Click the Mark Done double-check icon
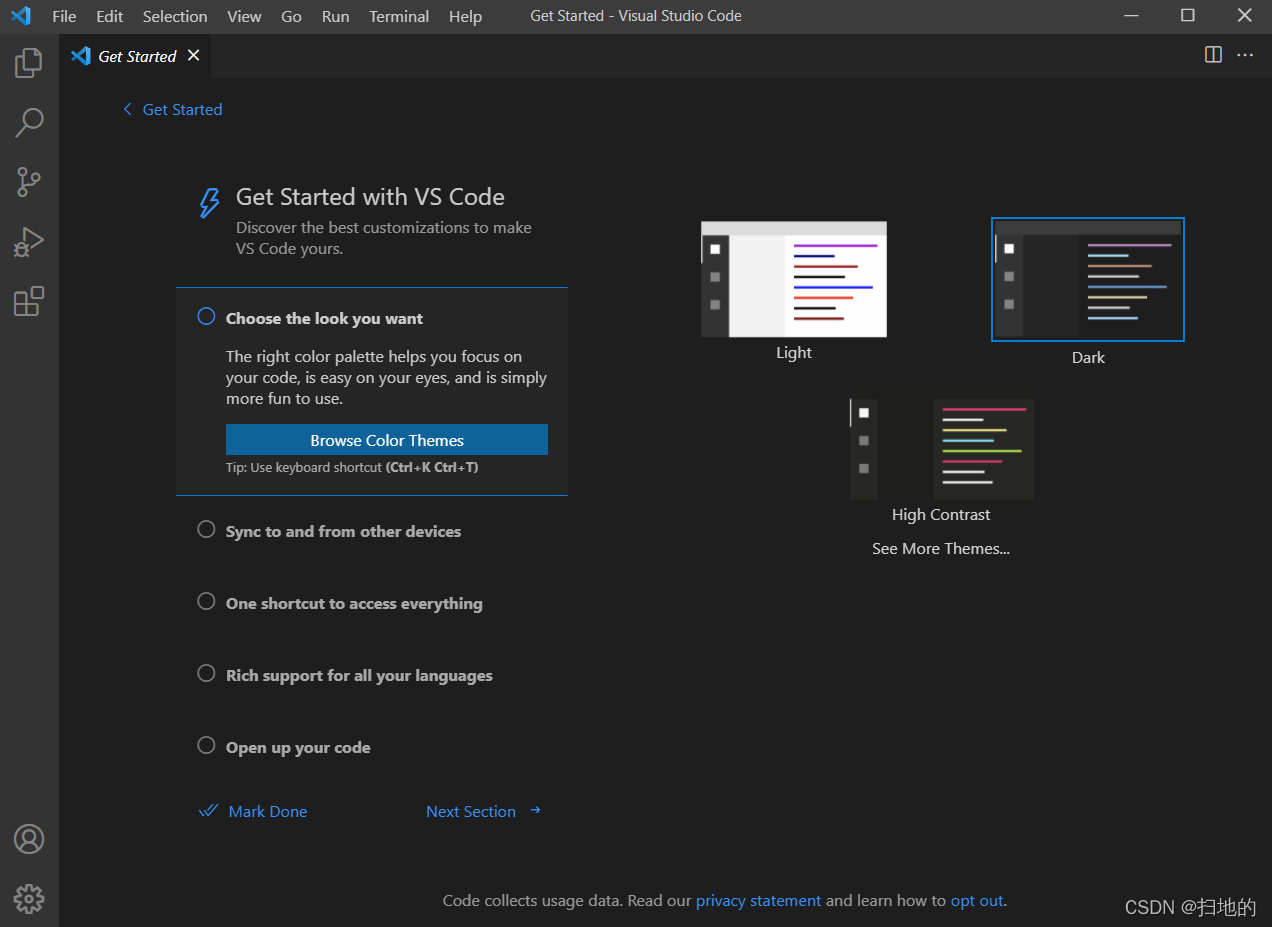The height and width of the screenshot is (927, 1272). [x=209, y=811]
